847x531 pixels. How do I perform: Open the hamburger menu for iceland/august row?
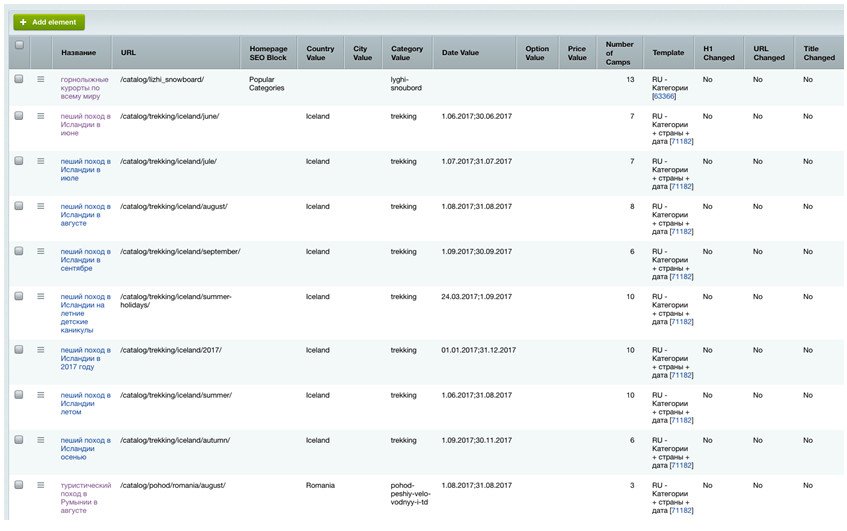point(41,206)
